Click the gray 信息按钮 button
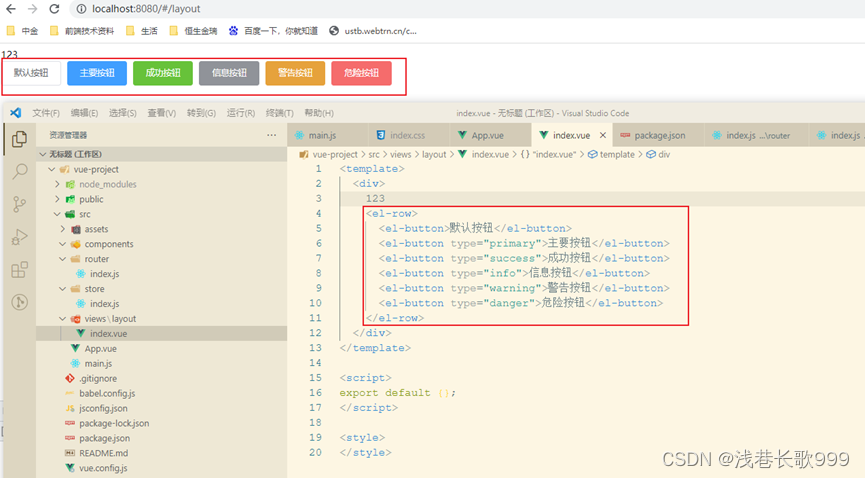Image resolution: width=865 pixels, height=478 pixels. [229, 73]
